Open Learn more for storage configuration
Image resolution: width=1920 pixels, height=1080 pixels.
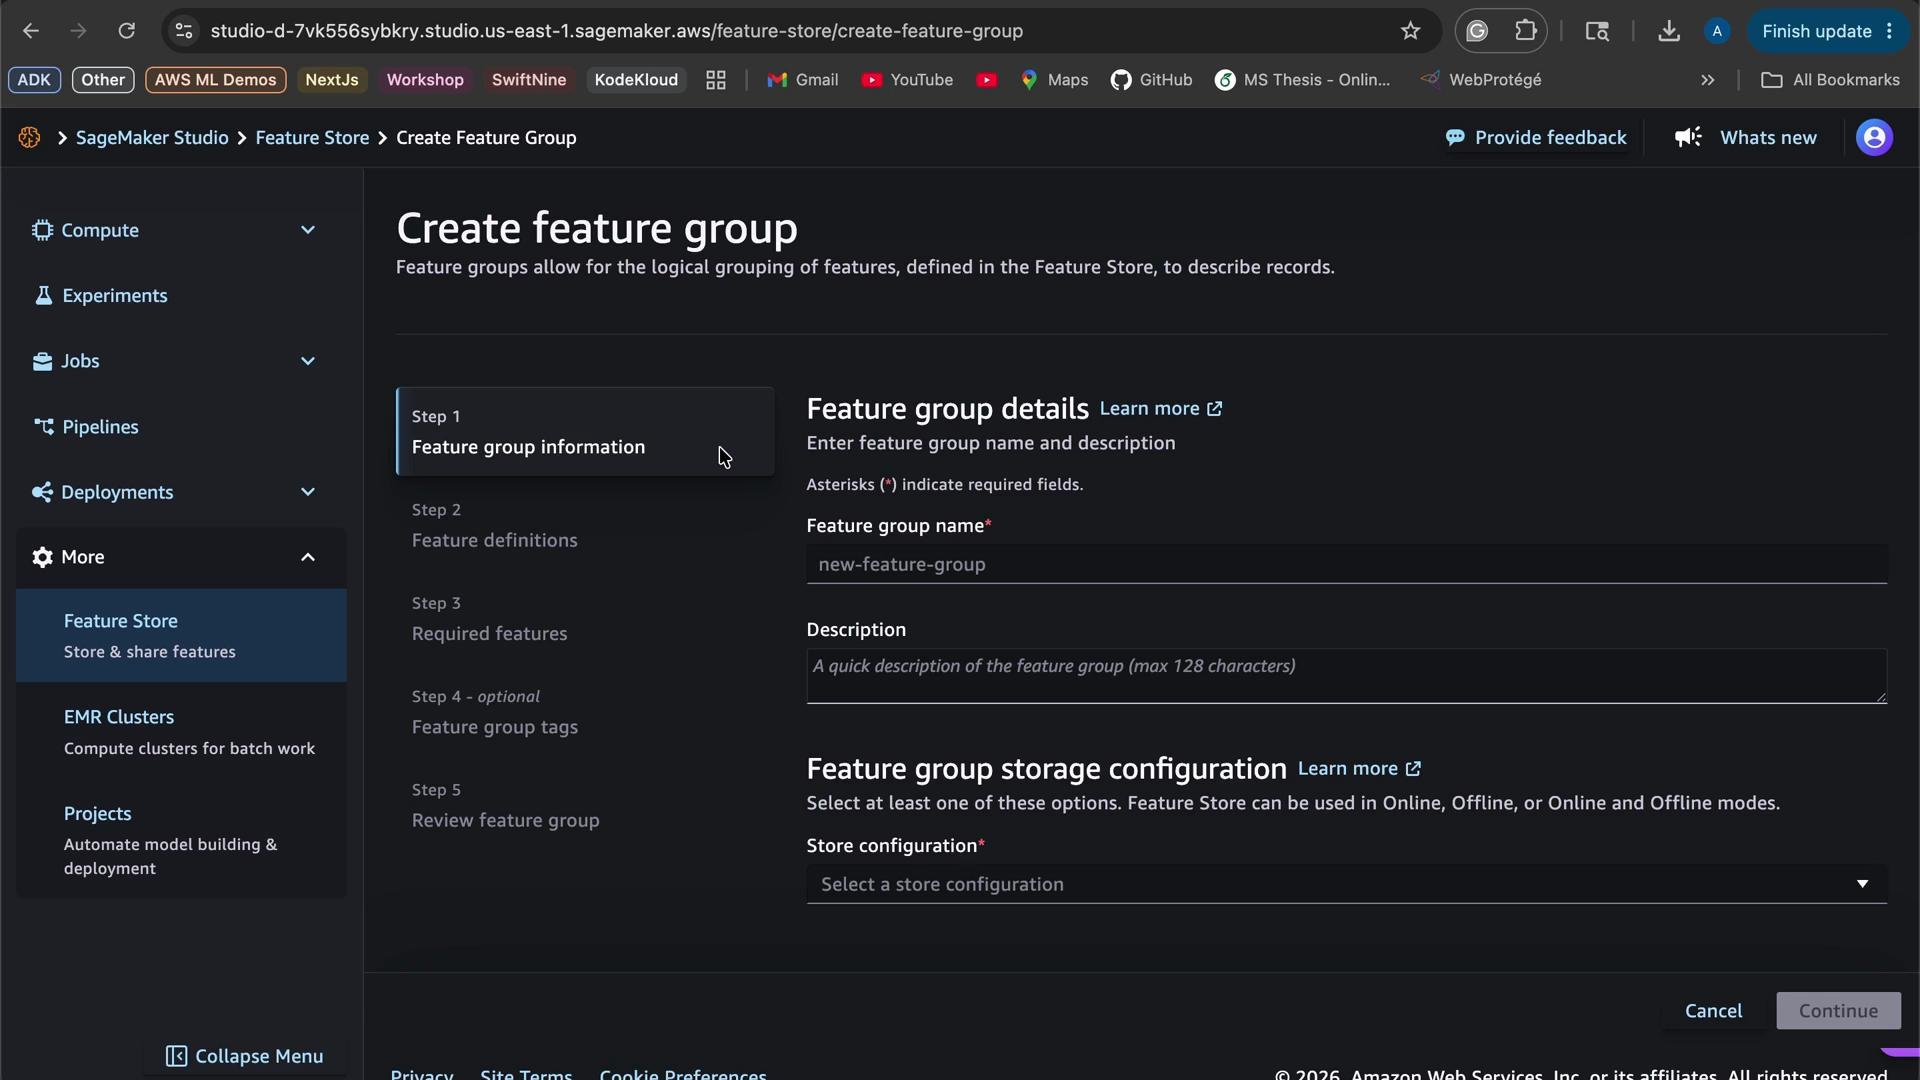[1360, 769]
